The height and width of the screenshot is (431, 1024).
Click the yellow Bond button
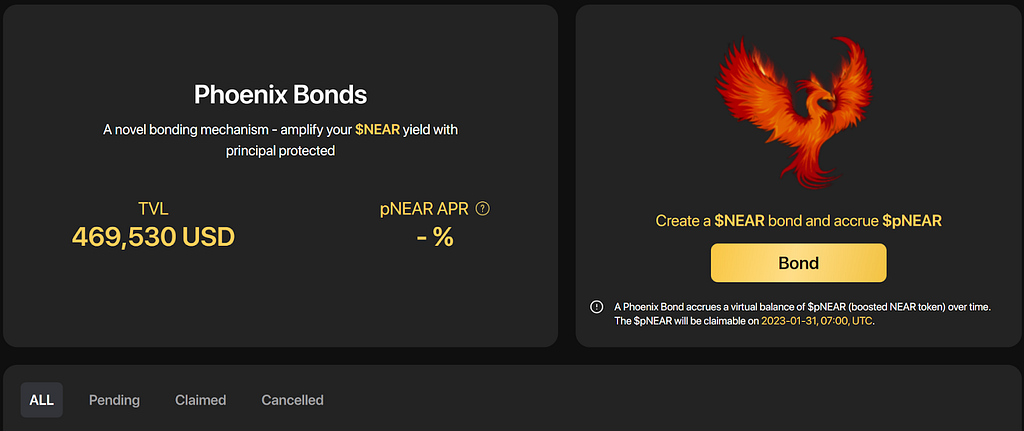[x=799, y=263]
